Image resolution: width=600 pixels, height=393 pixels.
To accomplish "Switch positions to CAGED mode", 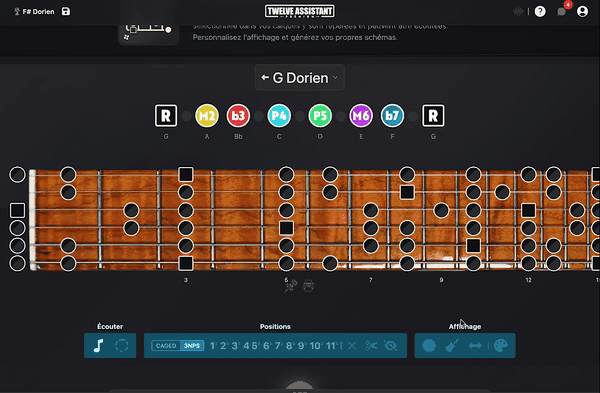I will pos(166,346).
